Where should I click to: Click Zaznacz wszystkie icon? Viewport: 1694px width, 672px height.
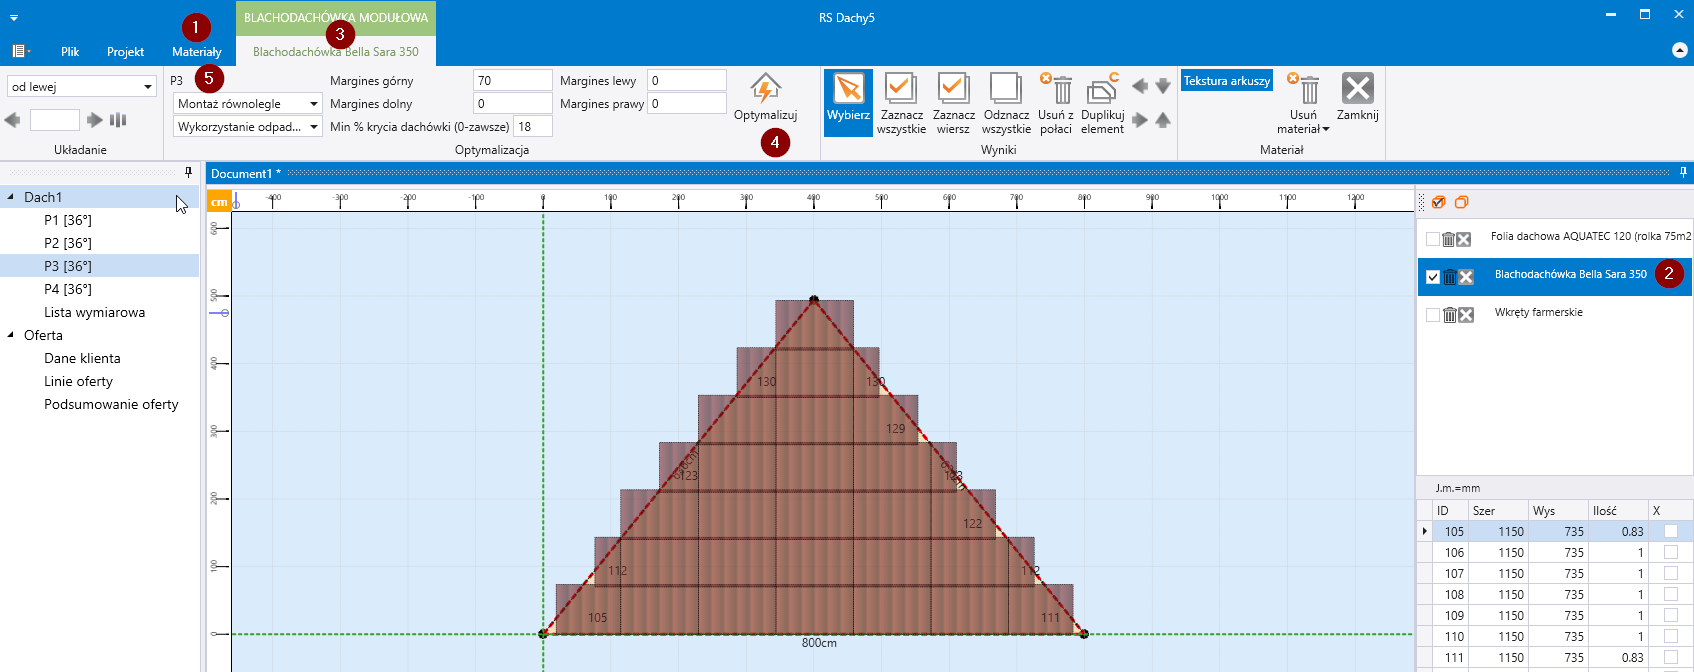click(x=900, y=90)
